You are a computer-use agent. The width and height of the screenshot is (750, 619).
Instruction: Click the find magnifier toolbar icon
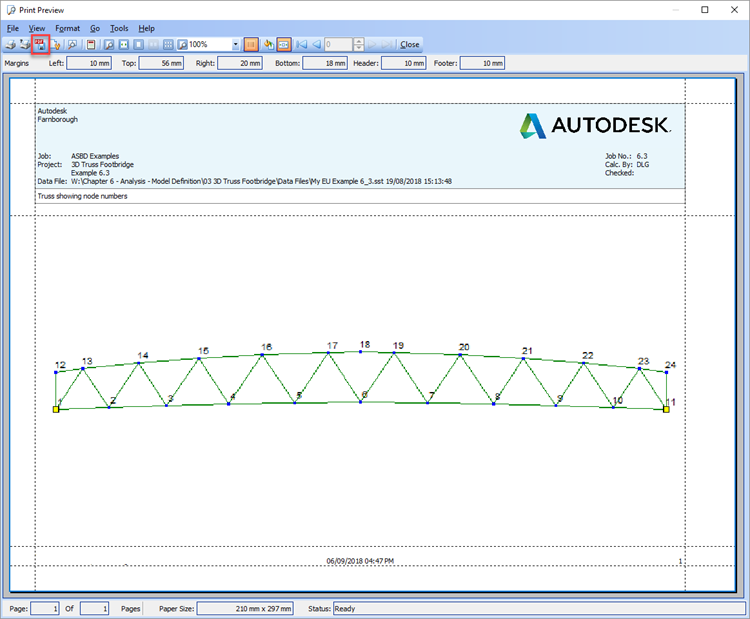[x=72, y=44]
